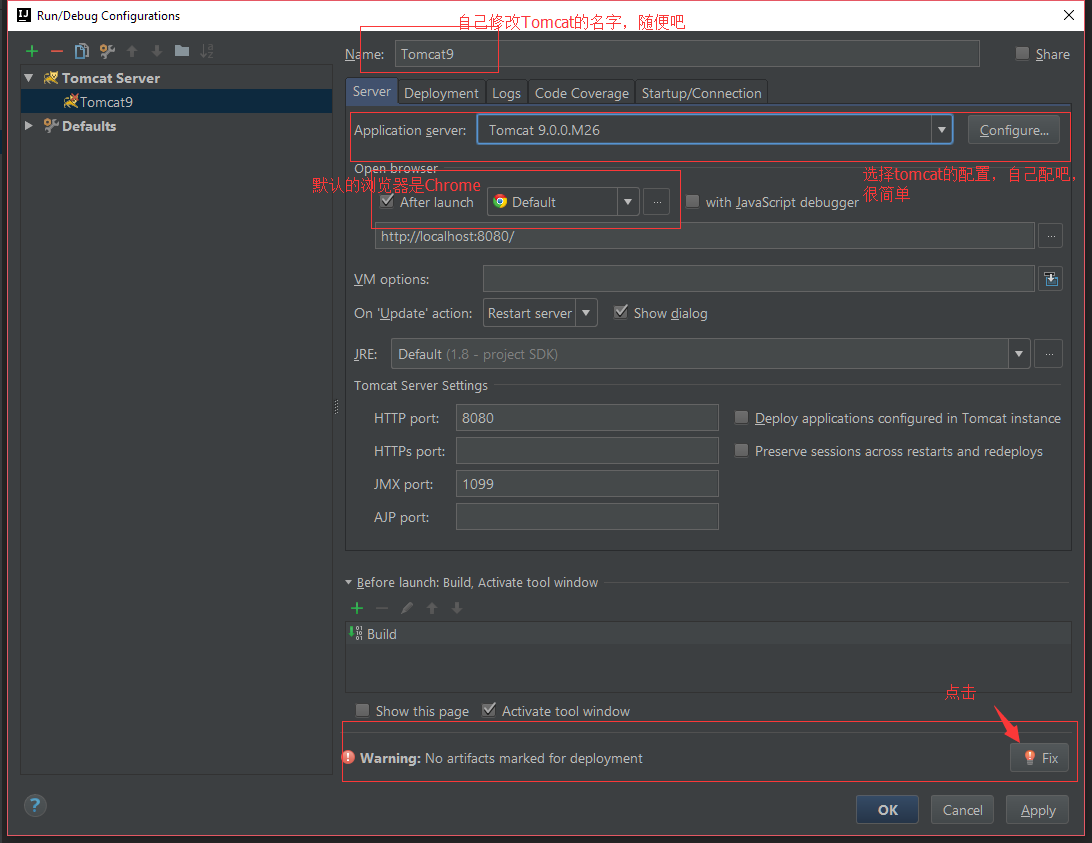Click the red warning icon
Screen dimensions: 1092x843
point(349,757)
